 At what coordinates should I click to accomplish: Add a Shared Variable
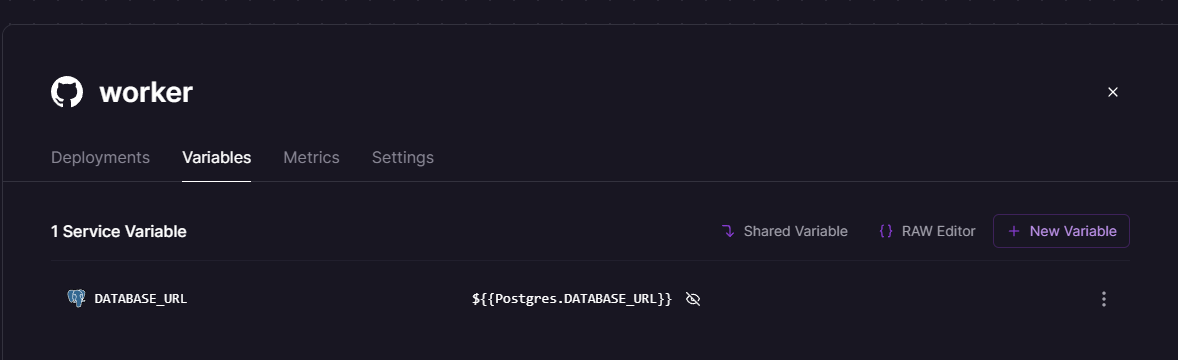784,231
